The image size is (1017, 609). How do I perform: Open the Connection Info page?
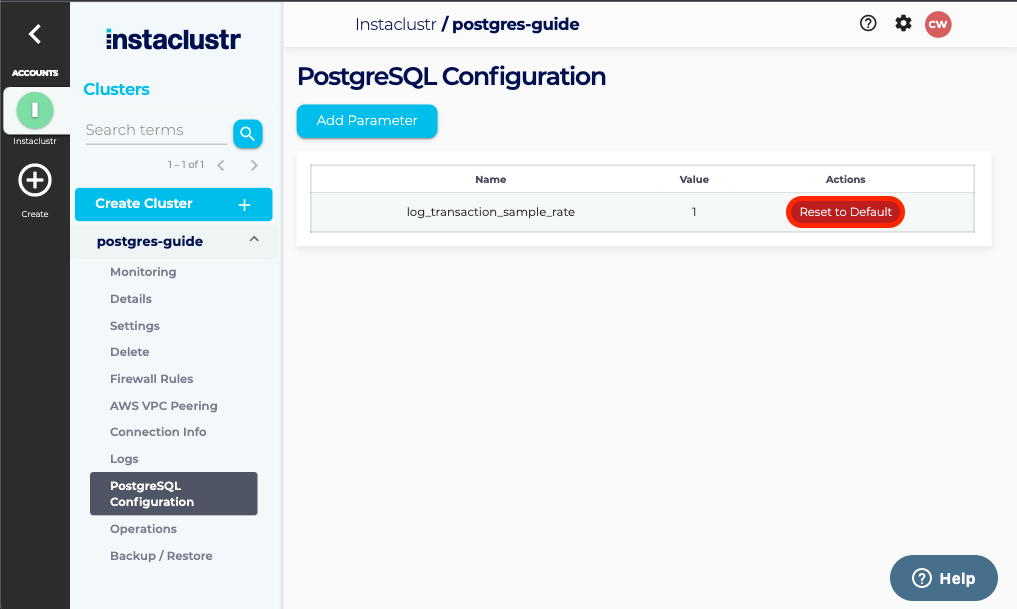tap(158, 432)
